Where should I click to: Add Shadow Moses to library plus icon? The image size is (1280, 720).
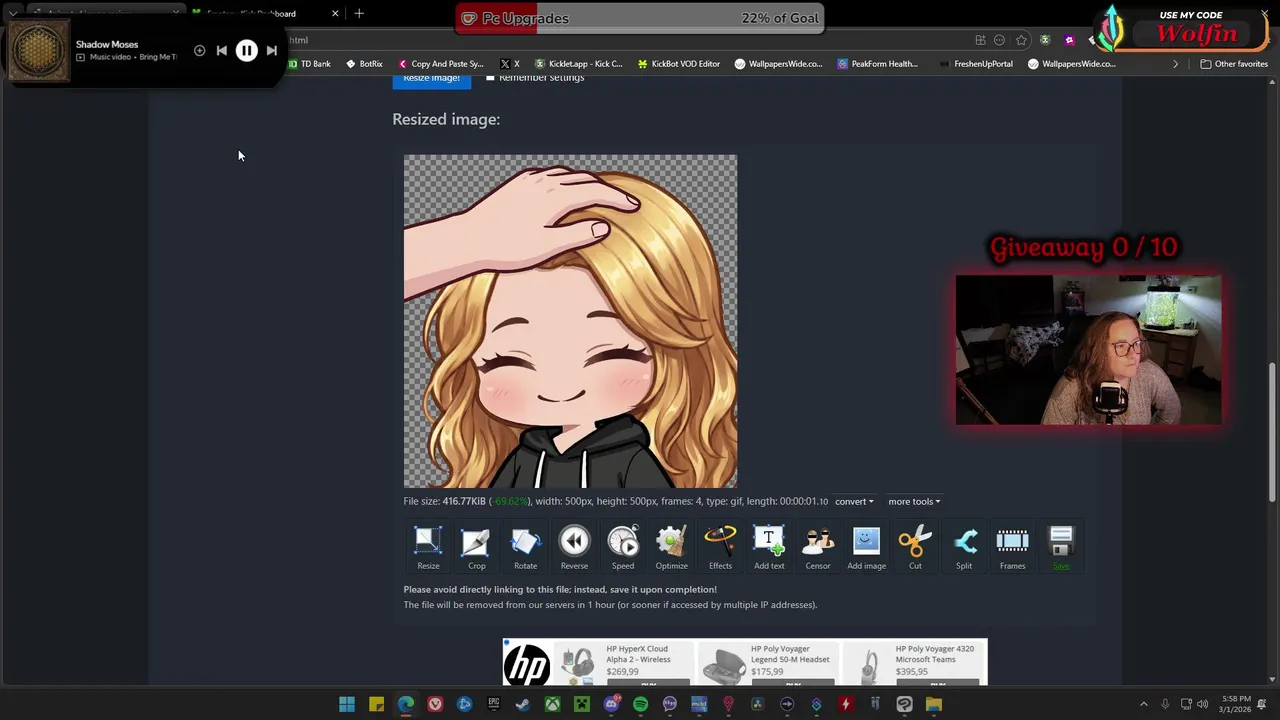click(x=199, y=50)
